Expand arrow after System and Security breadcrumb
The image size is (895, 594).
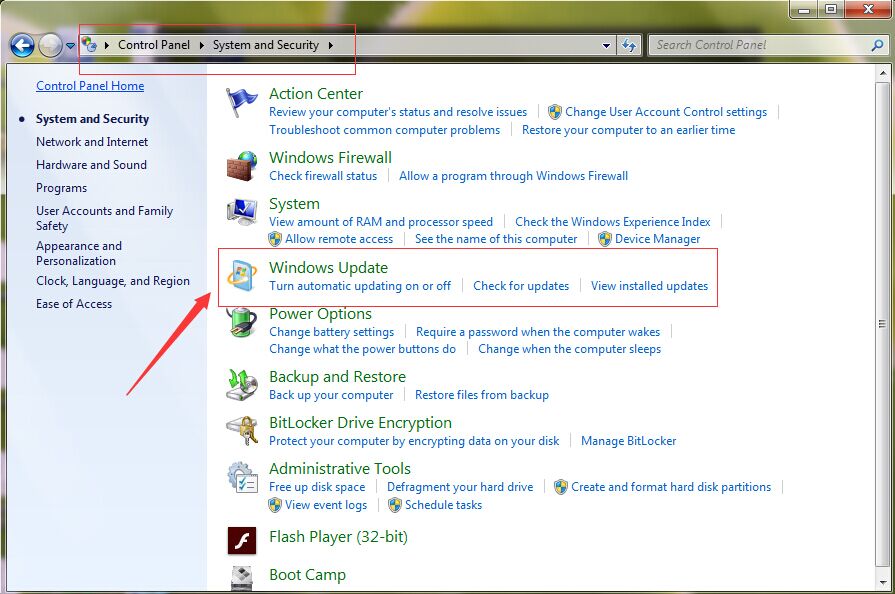[330, 45]
